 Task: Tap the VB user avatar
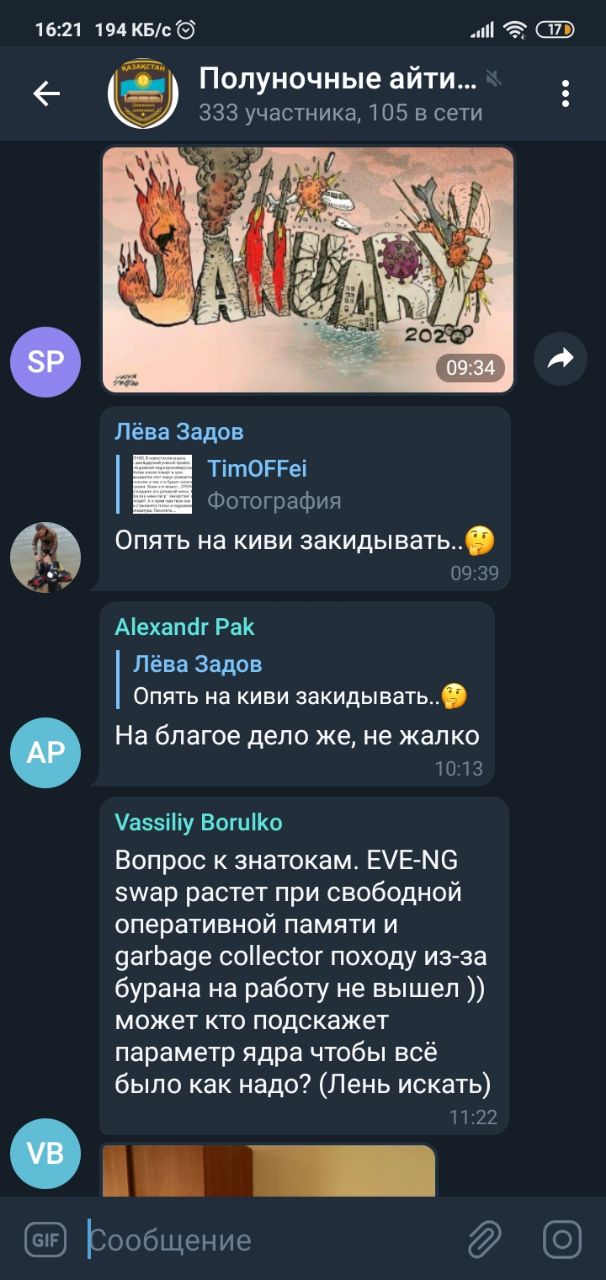(x=45, y=1153)
